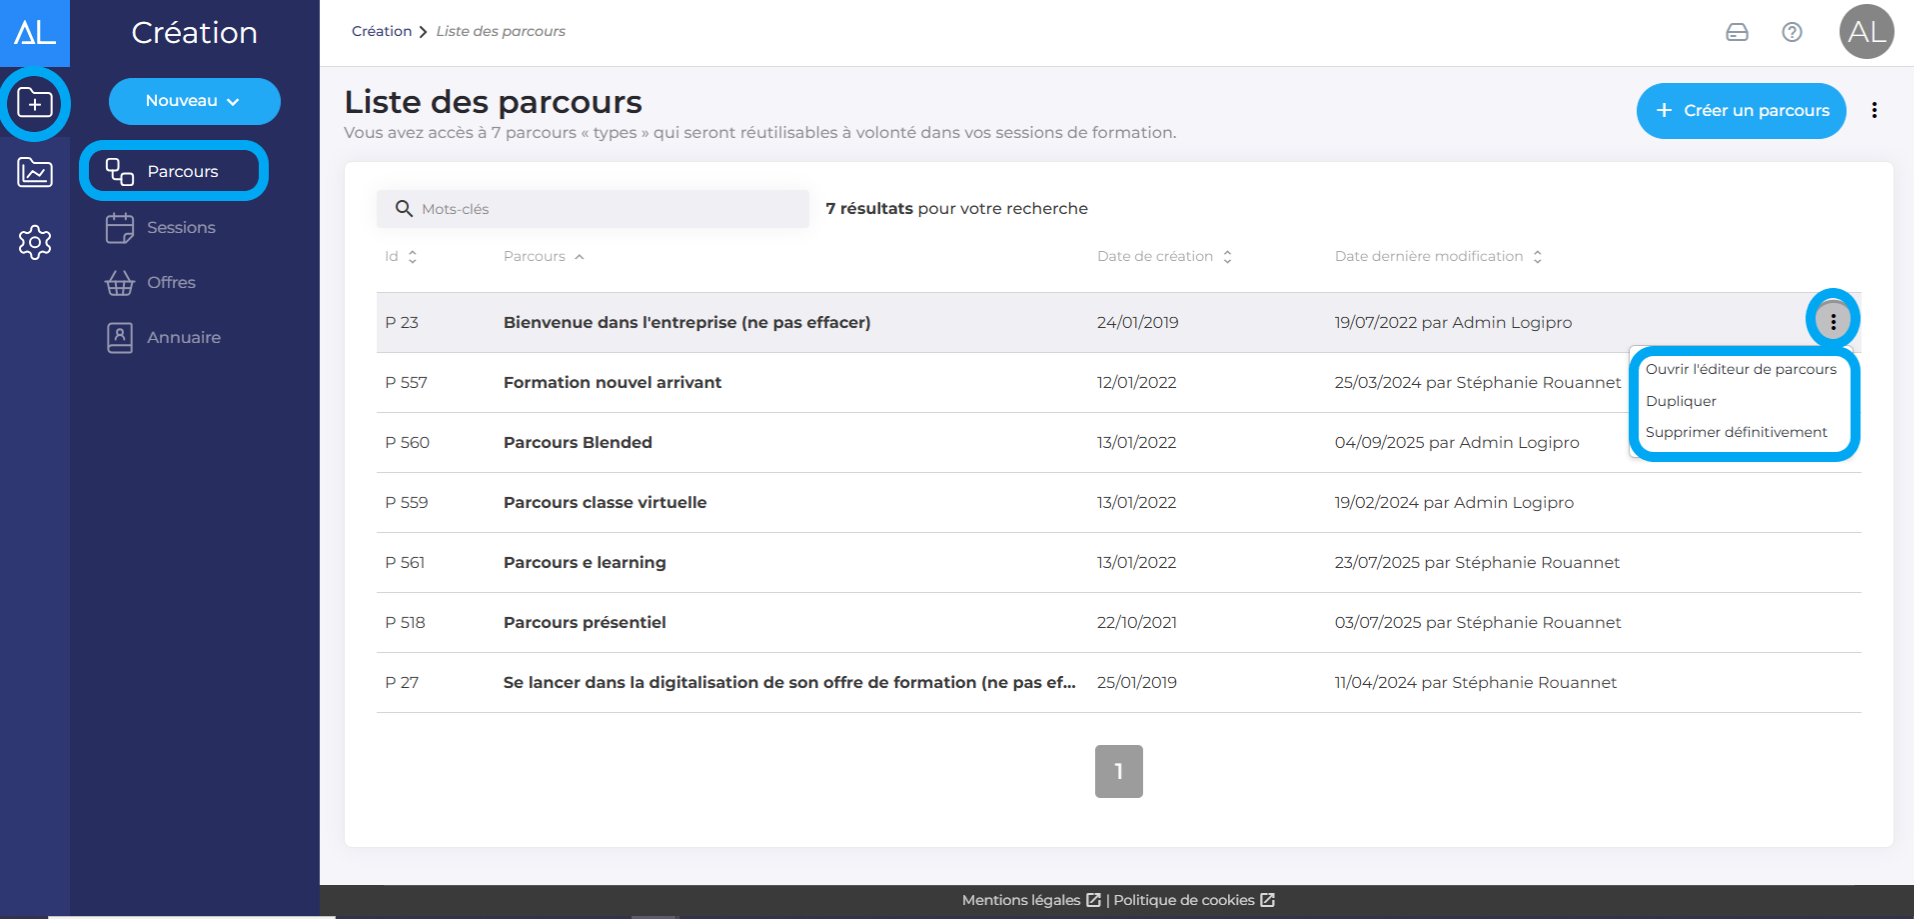Image resolution: width=1914 pixels, height=919 pixels.
Task: Sort the list by Id column
Action: point(400,257)
